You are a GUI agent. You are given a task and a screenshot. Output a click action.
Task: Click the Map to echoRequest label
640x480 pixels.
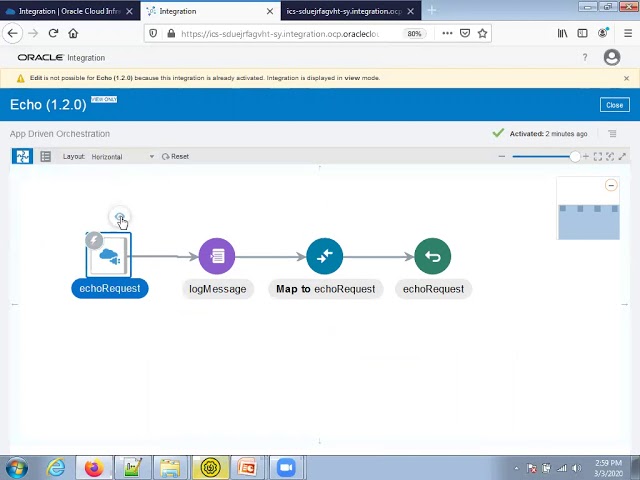pyautogui.click(x=325, y=289)
